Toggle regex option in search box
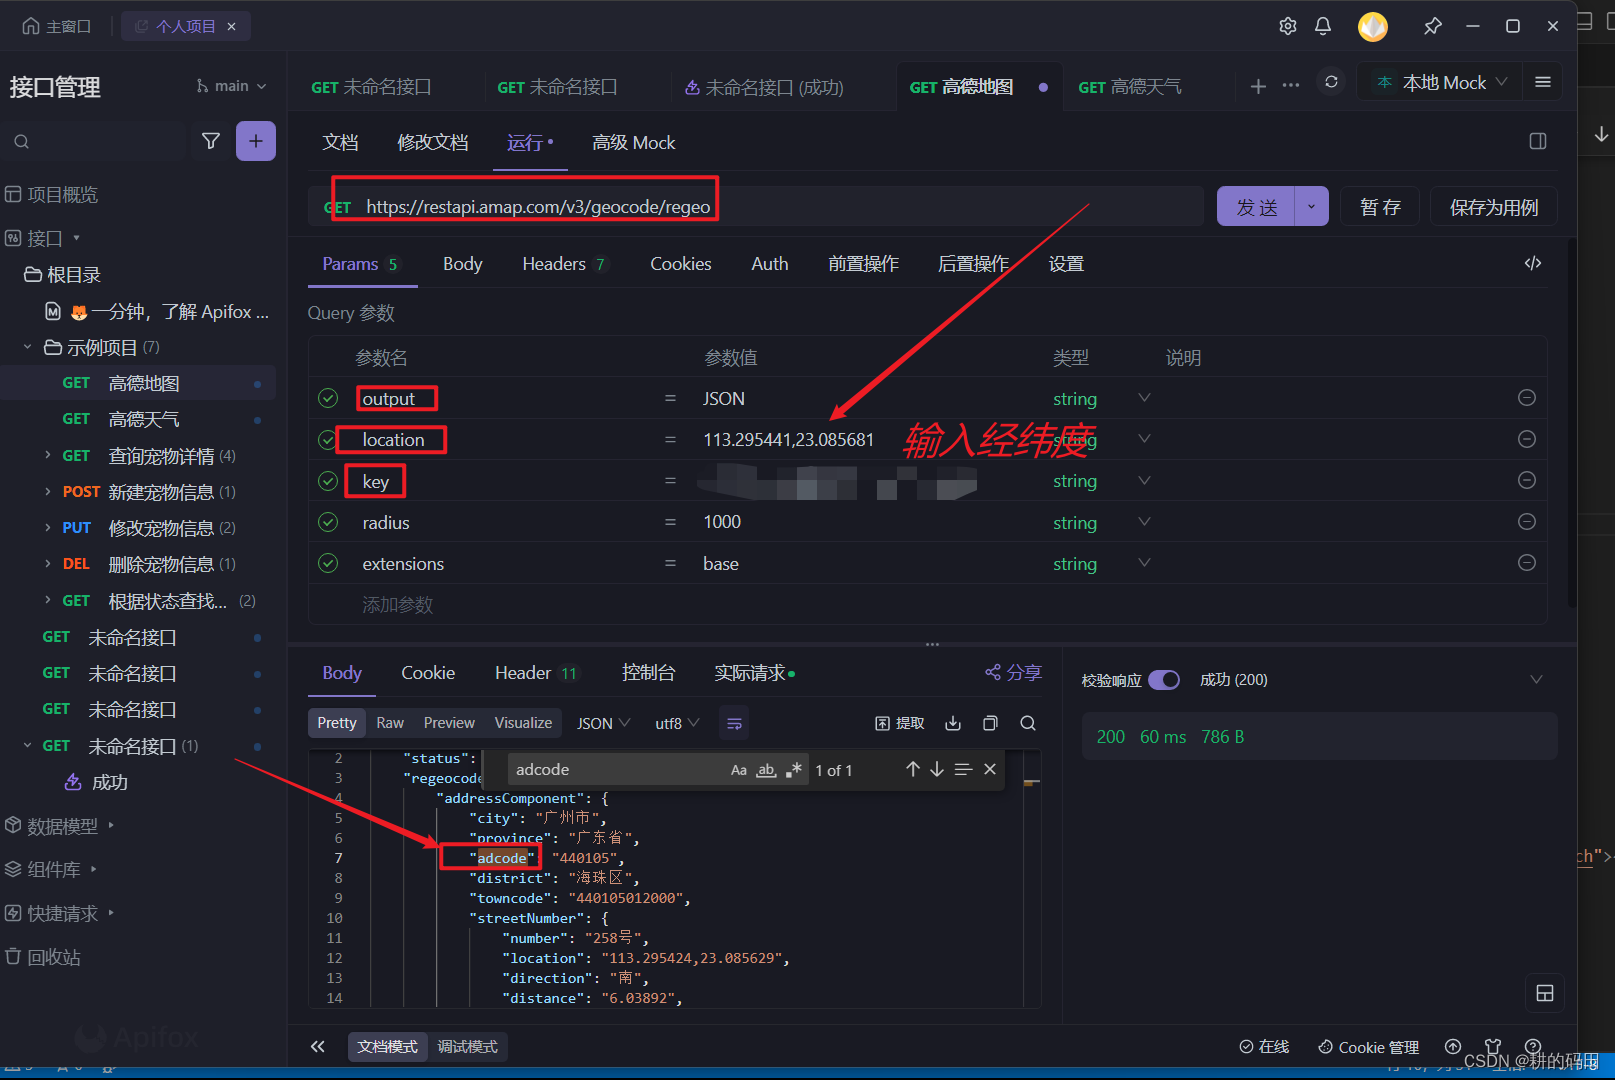 pos(794,770)
